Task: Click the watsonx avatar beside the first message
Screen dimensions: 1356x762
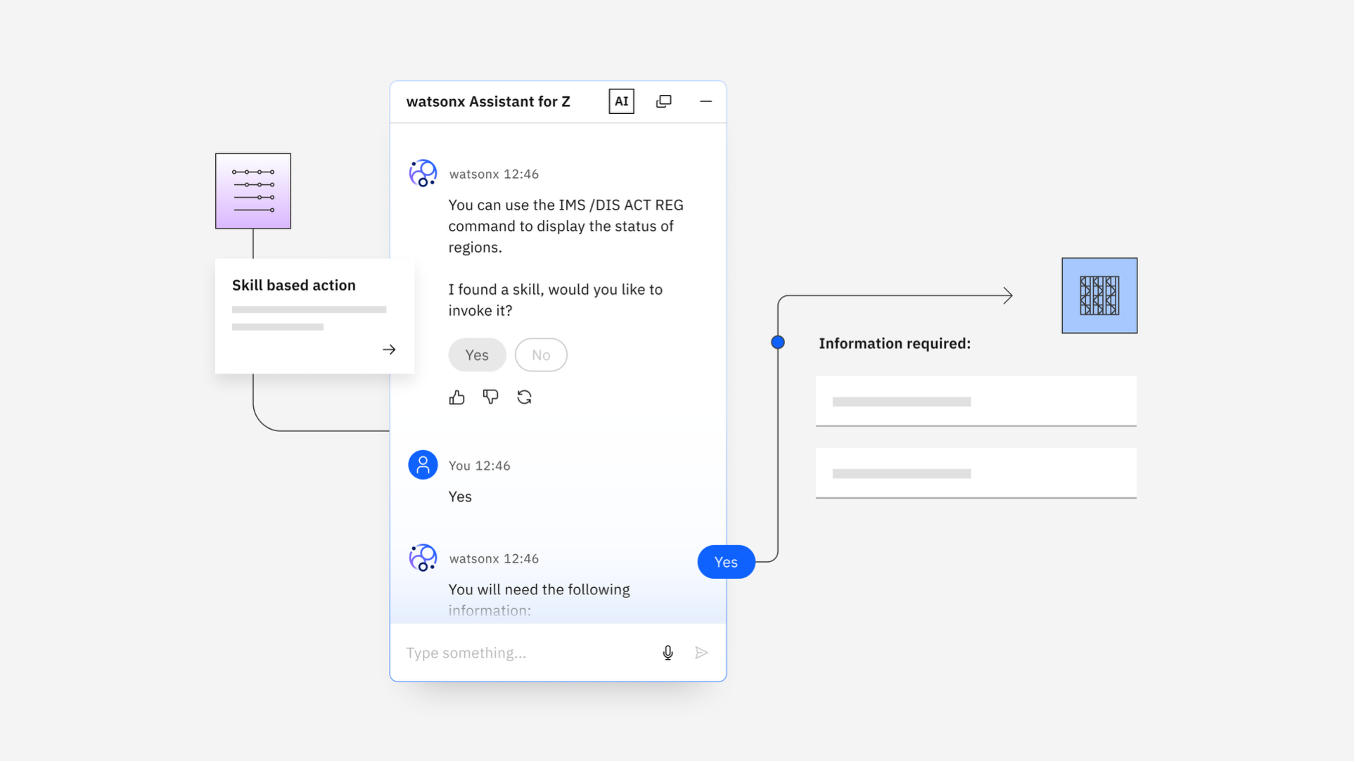Action: point(422,172)
